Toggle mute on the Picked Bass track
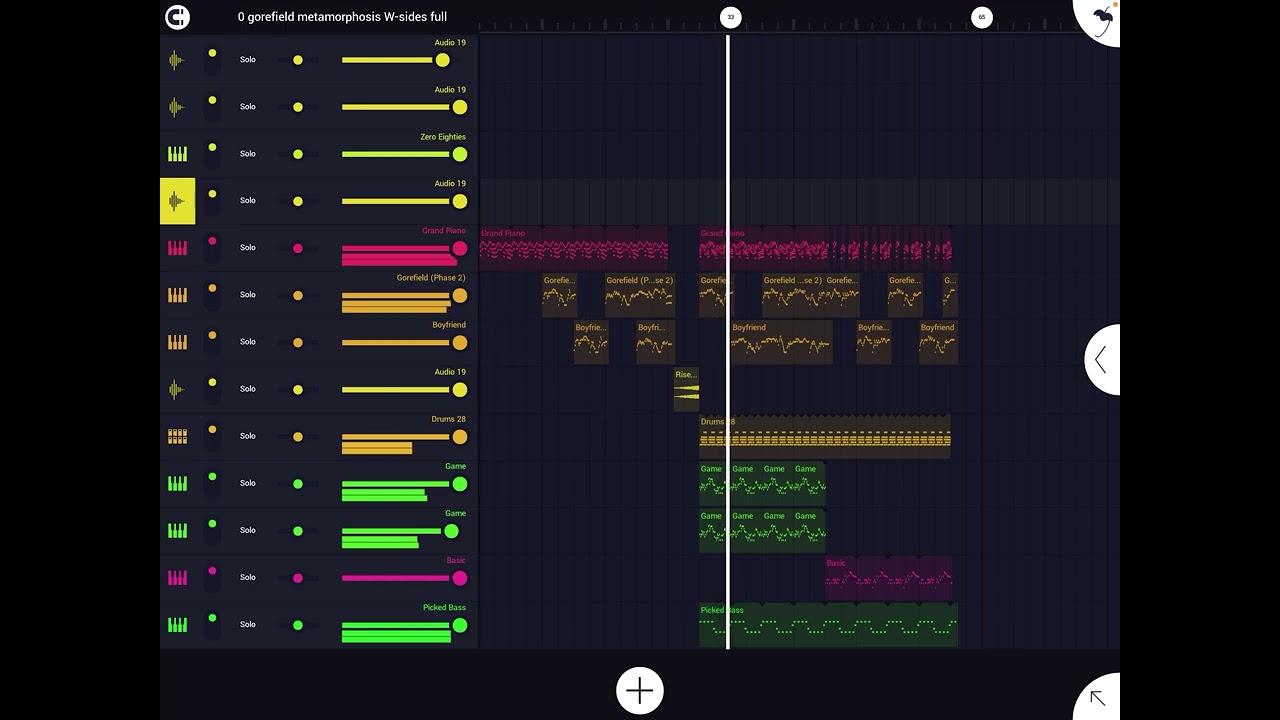 pos(212,624)
